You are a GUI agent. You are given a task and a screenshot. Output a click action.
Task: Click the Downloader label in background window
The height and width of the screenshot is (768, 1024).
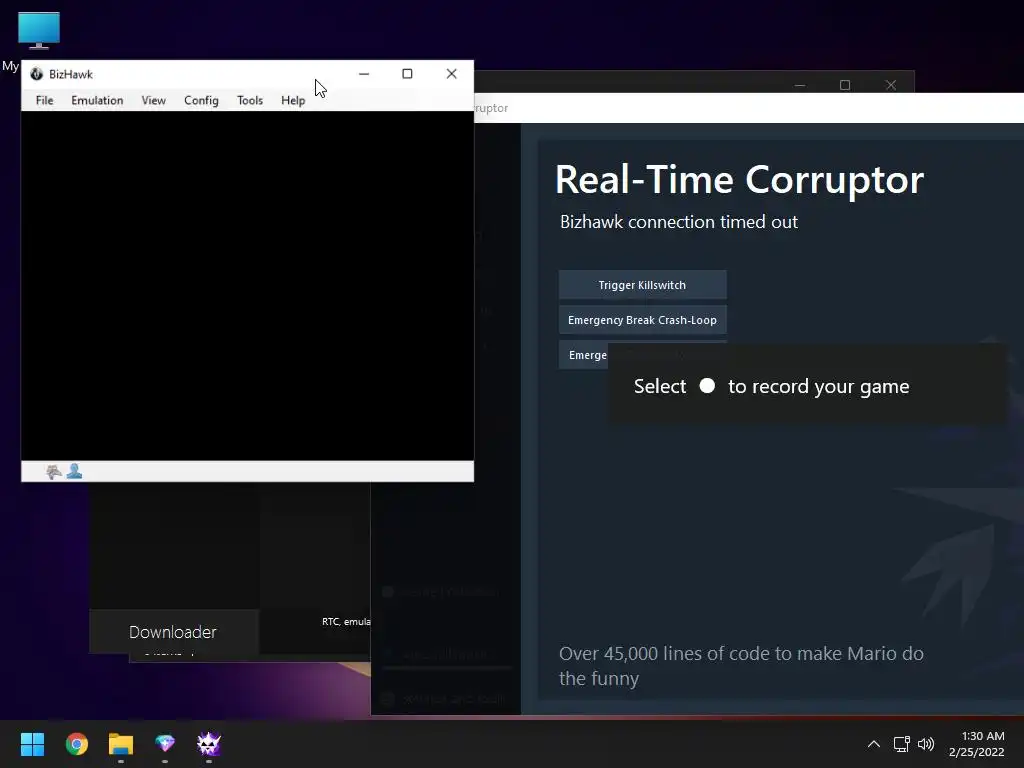click(x=172, y=632)
